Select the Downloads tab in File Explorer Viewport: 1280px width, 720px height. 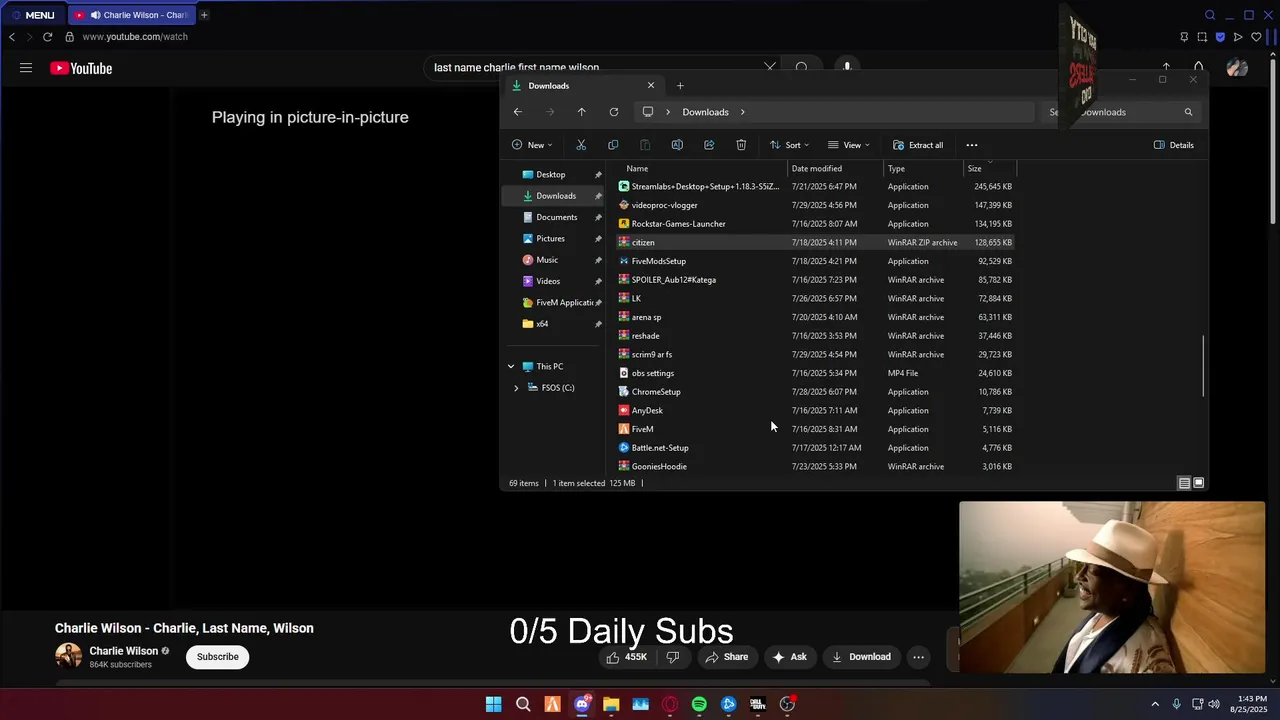point(582,86)
